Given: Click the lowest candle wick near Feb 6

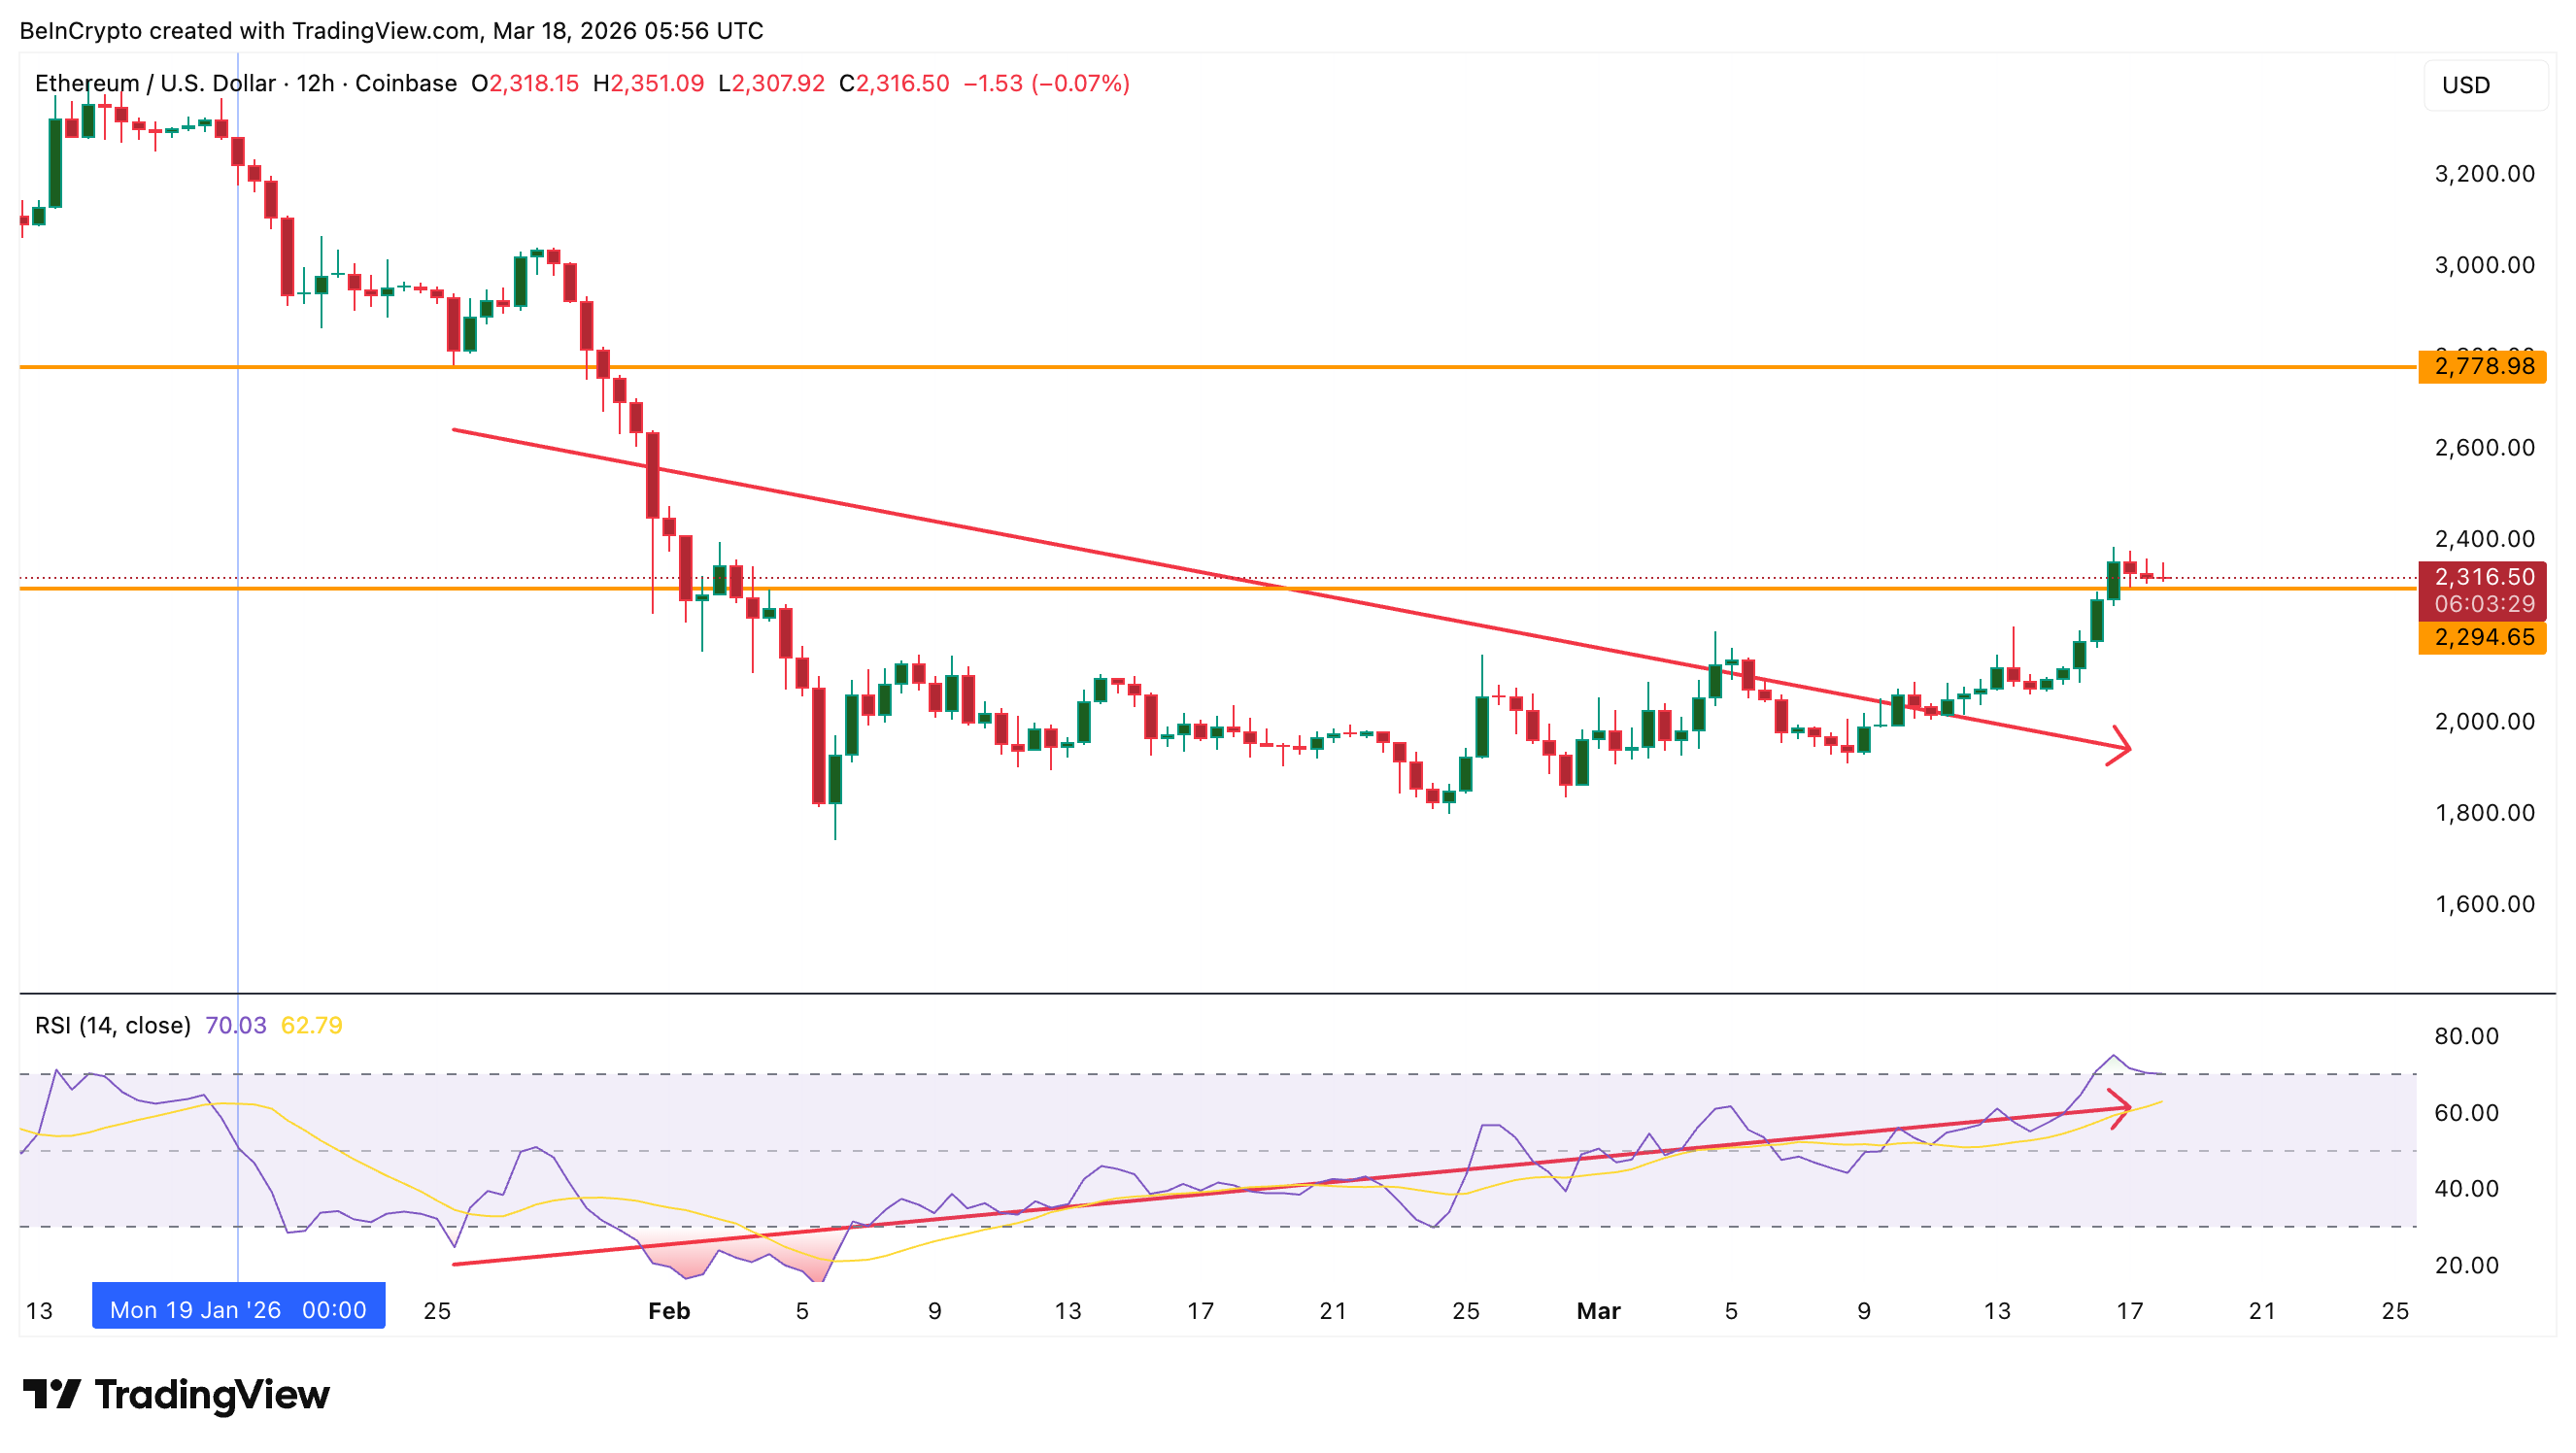Looking at the screenshot, I should pos(835,825).
